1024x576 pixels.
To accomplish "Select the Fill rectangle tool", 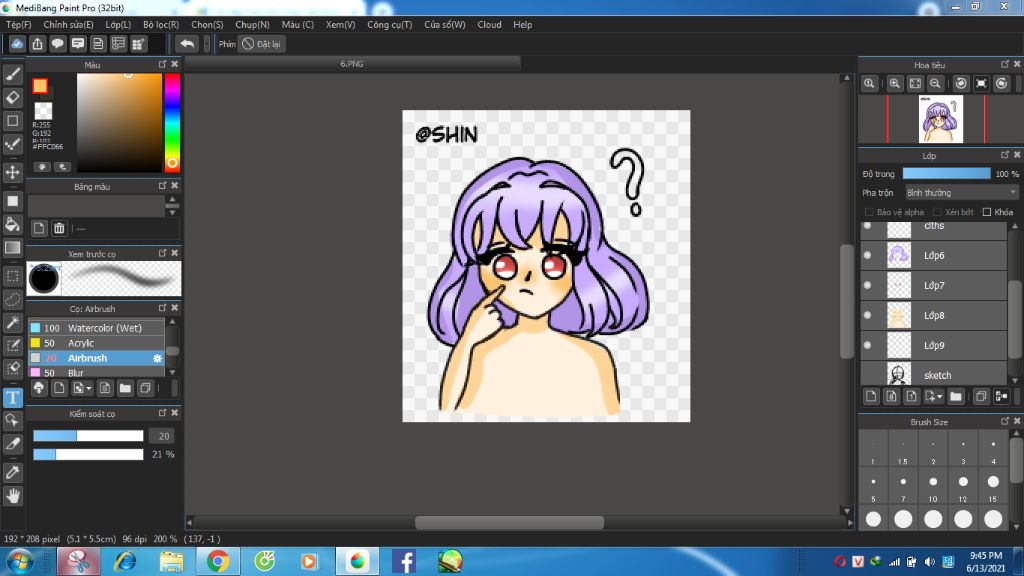I will [x=12, y=201].
